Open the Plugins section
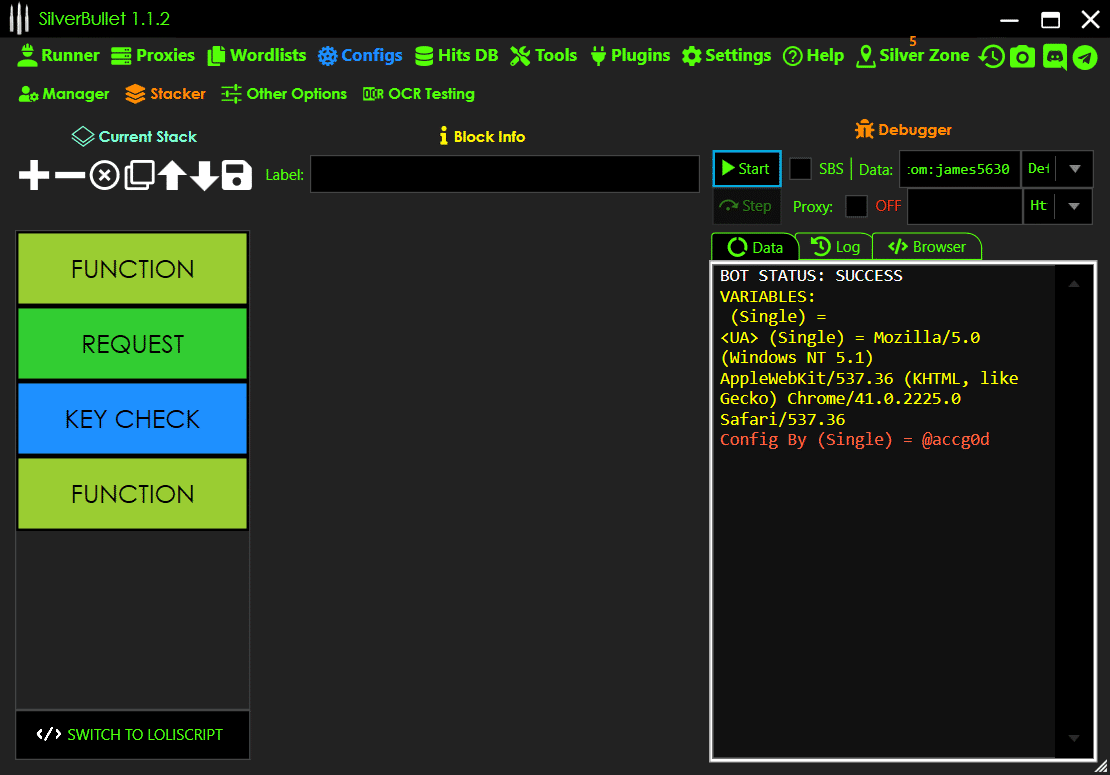Screen dimensions: 1110x775 pos(630,55)
